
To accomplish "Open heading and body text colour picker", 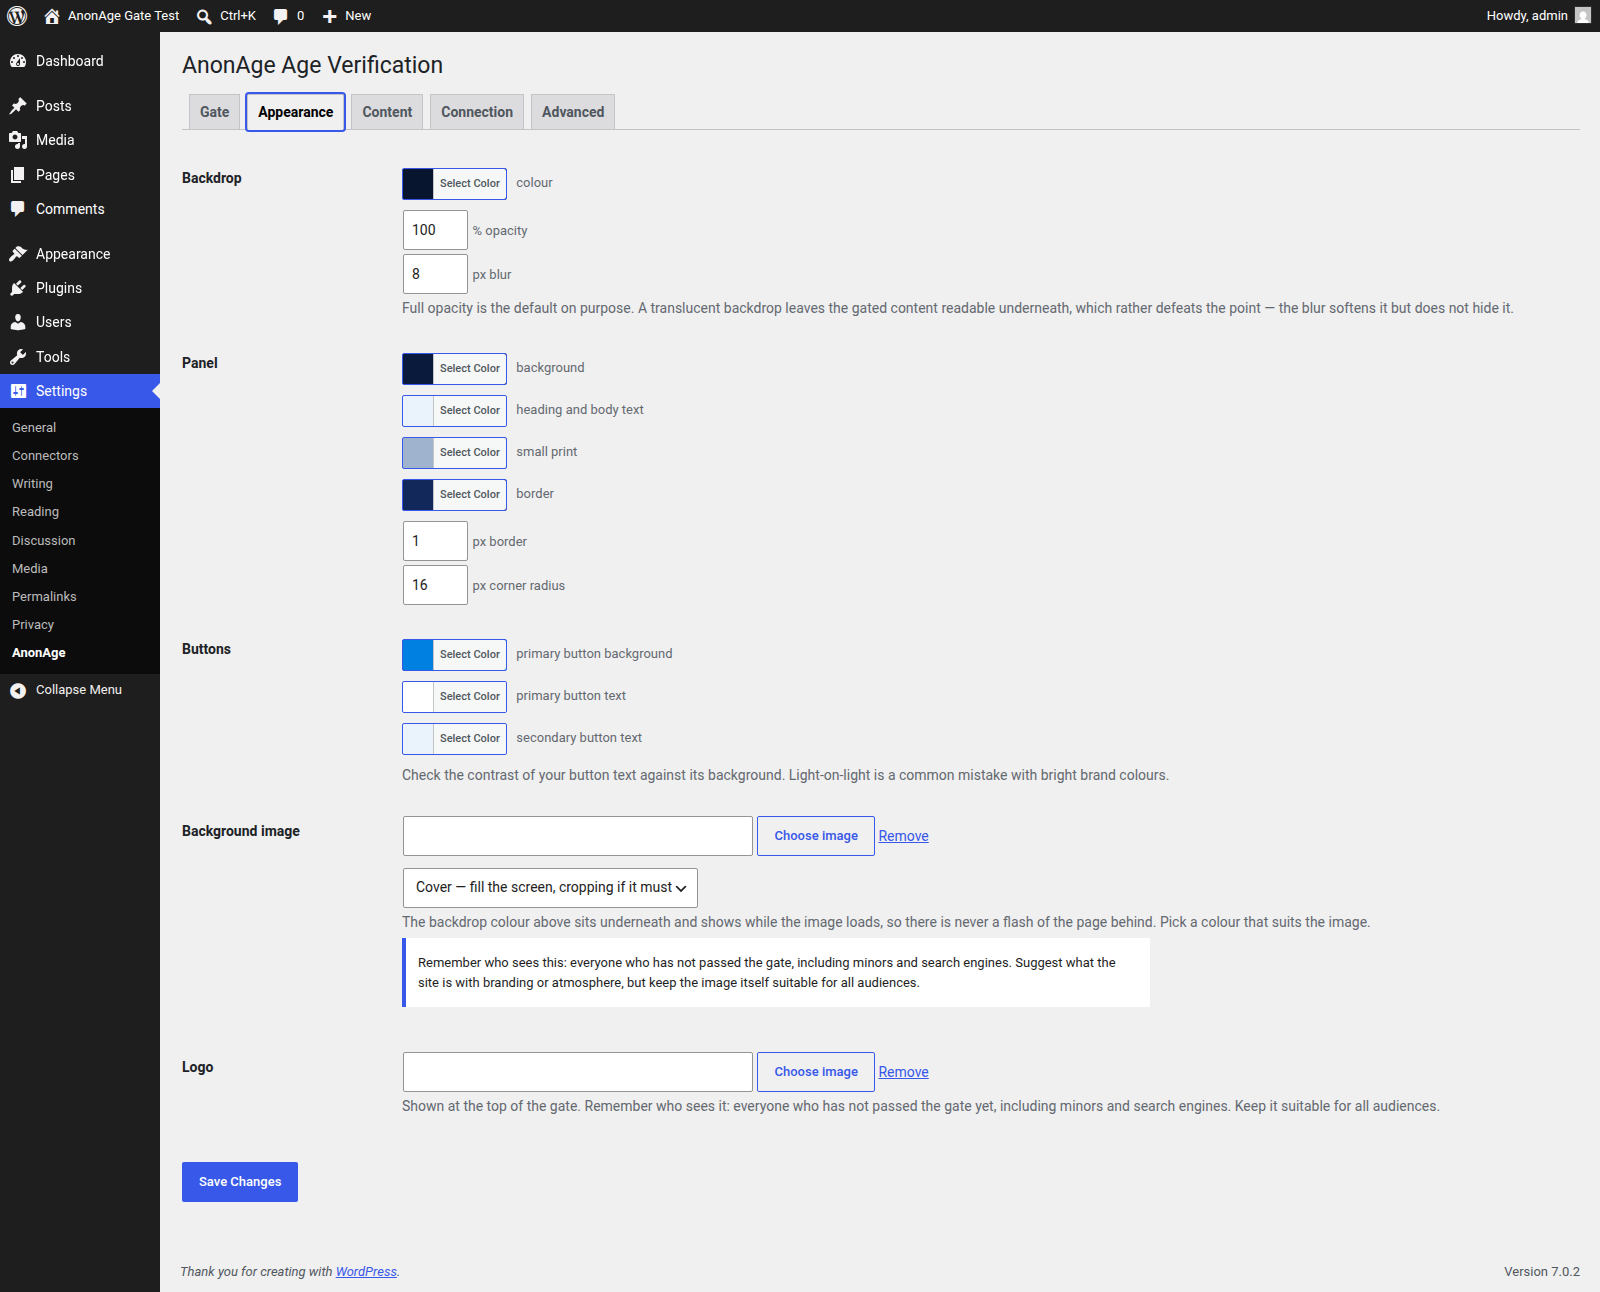I will (454, 411).
